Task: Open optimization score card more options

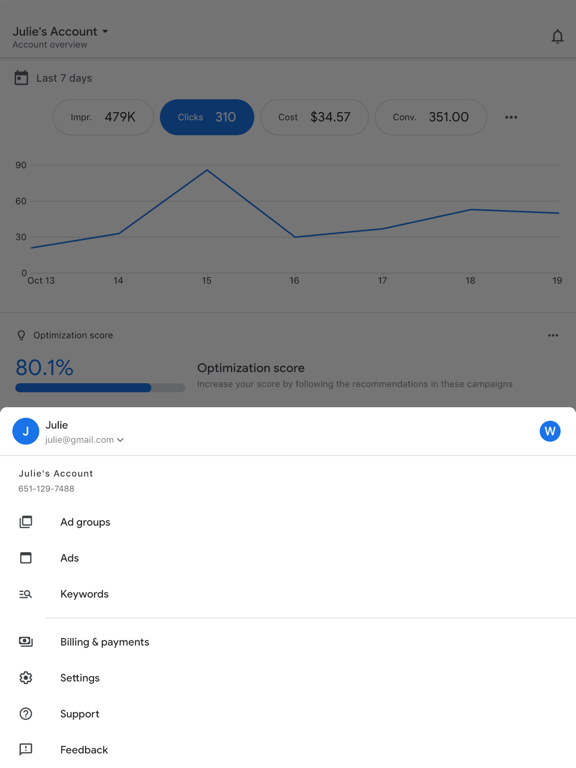Action: (x=553, y=335)
